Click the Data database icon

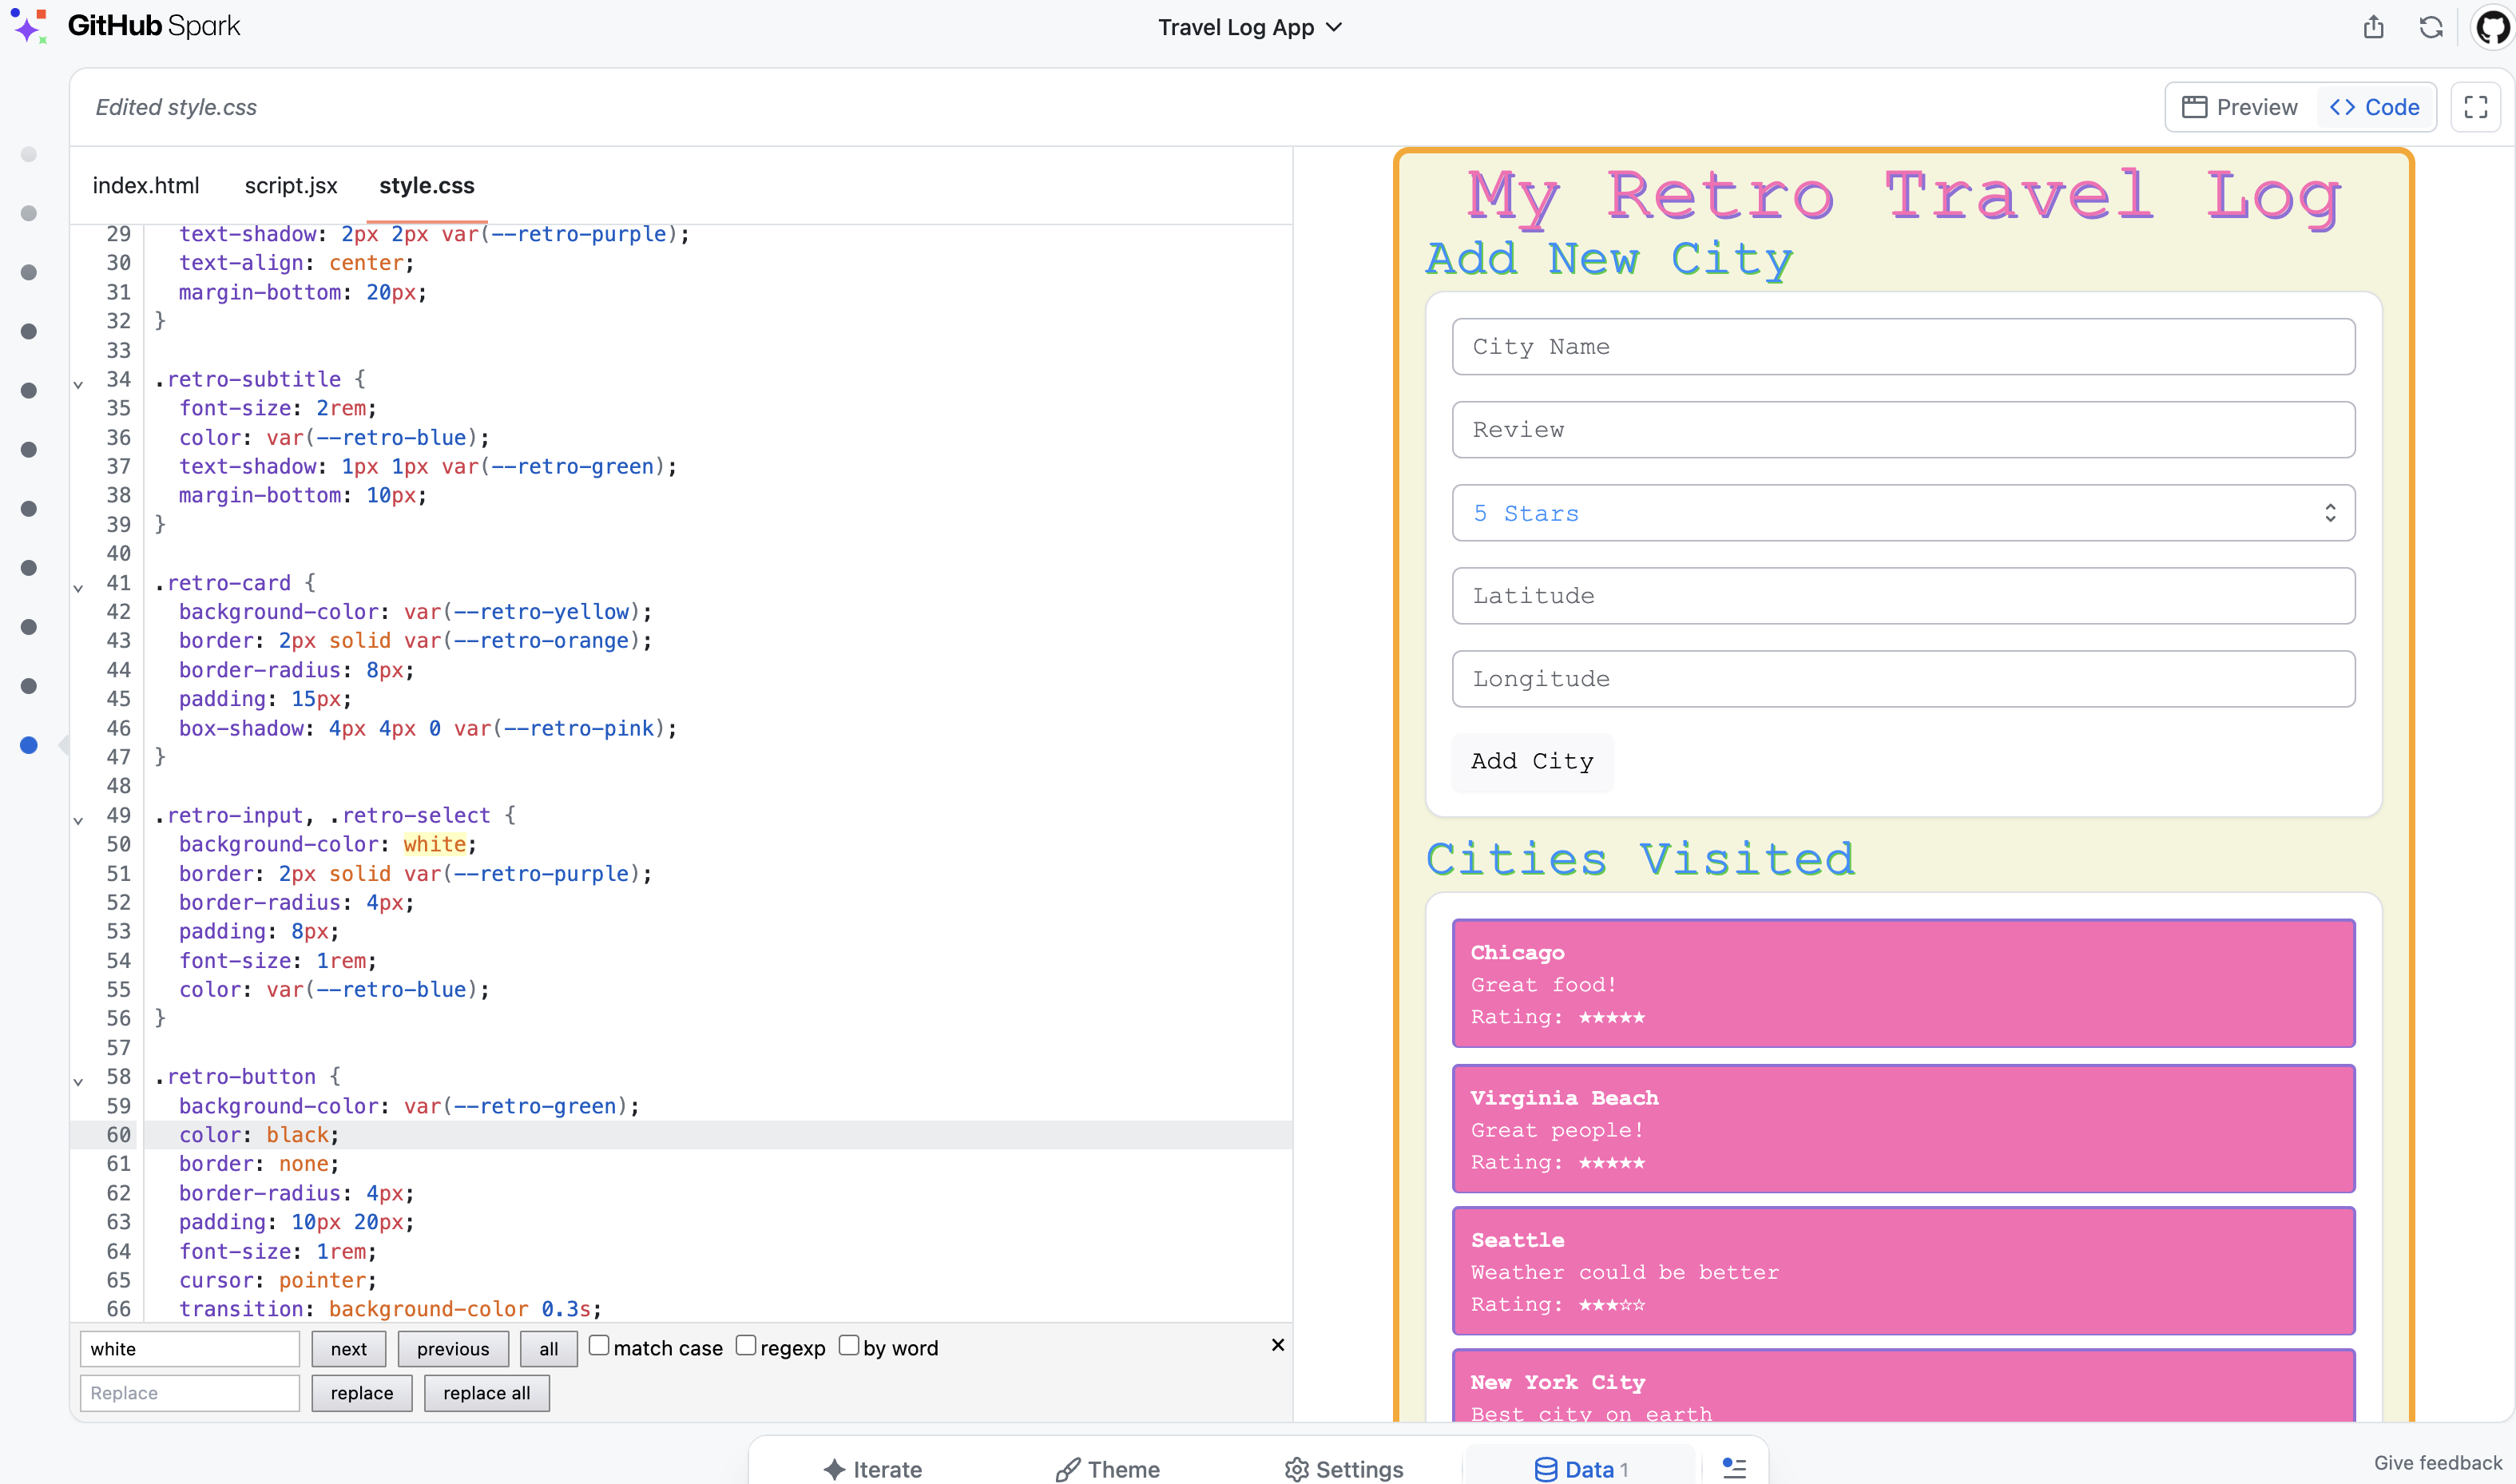(x=1545, y=1469)
